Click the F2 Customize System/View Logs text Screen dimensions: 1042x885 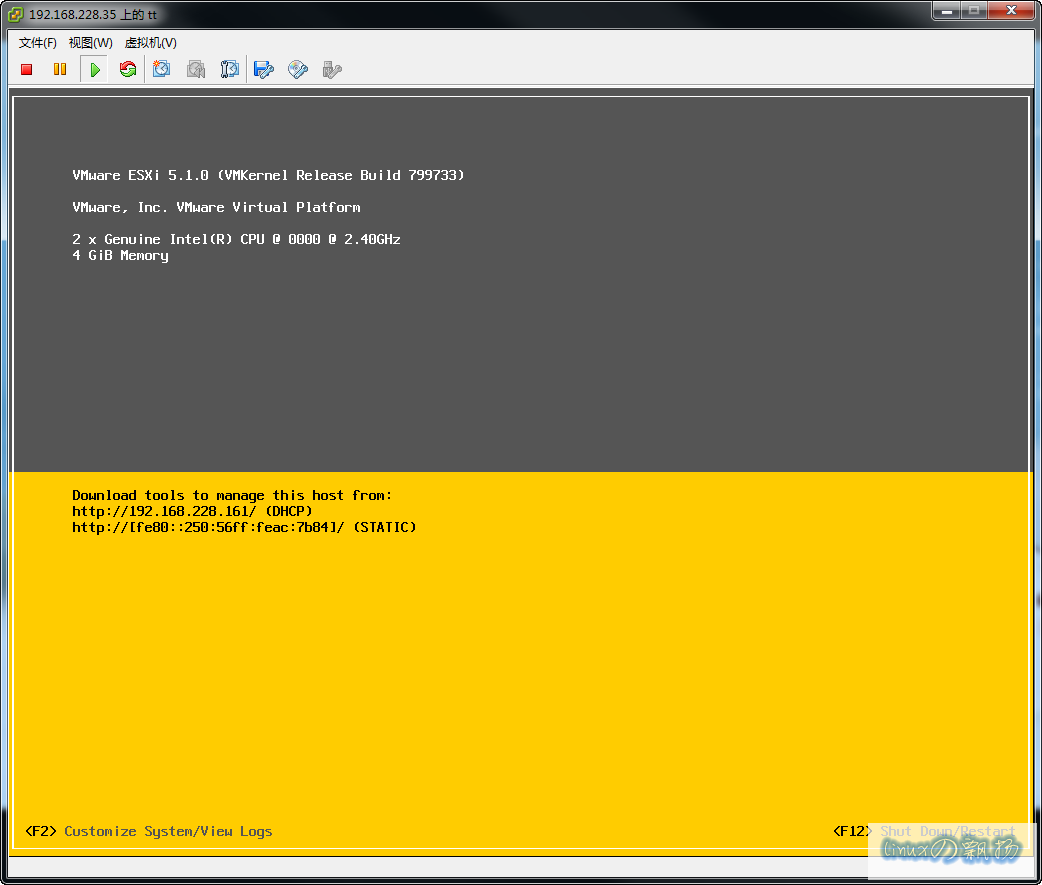click(x=149, y=831)
